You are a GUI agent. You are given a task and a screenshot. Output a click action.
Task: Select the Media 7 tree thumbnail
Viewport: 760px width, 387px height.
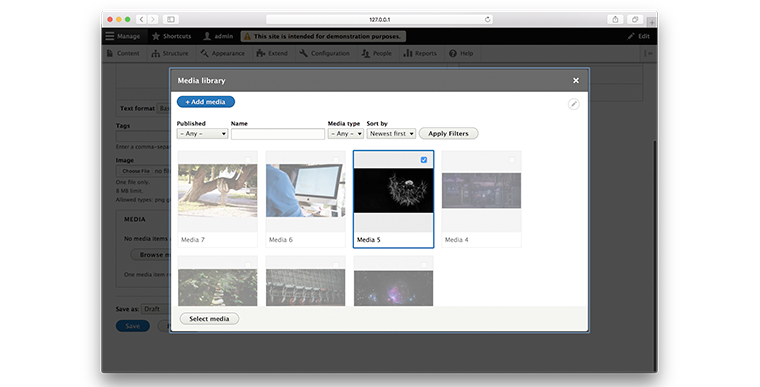click(x=218, y=190)
